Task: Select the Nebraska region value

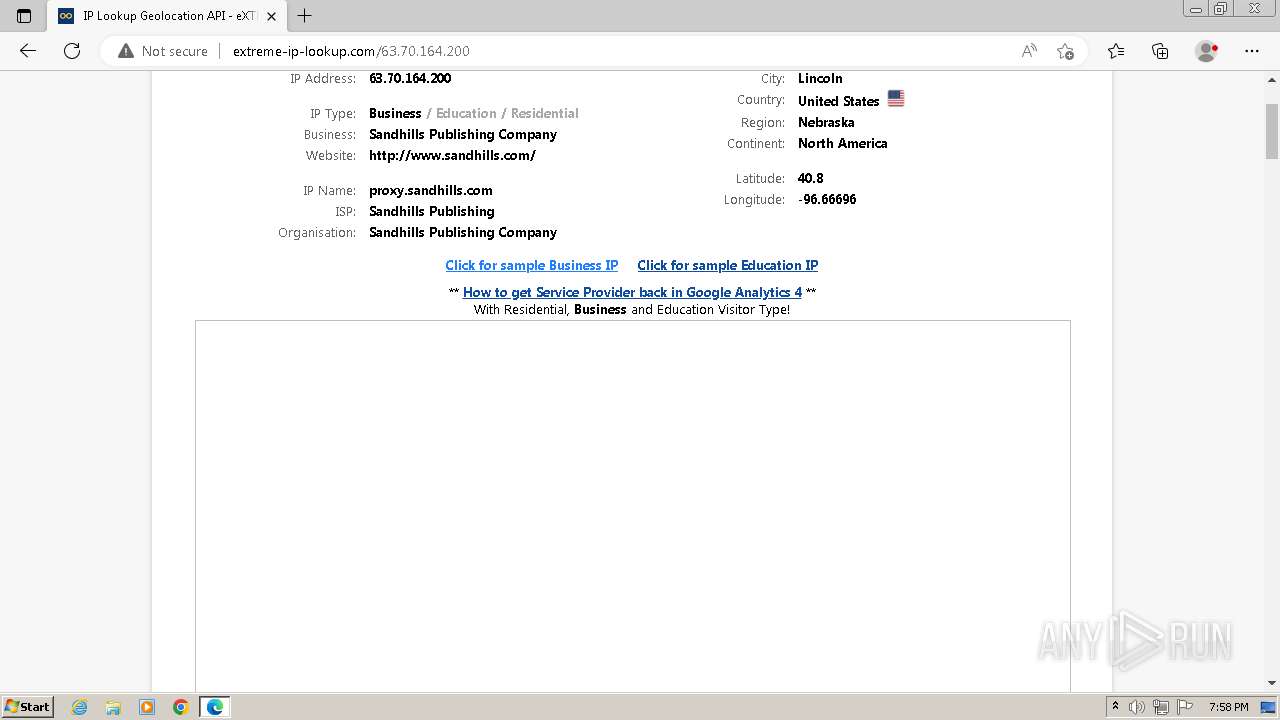Action: click(826, 122)
